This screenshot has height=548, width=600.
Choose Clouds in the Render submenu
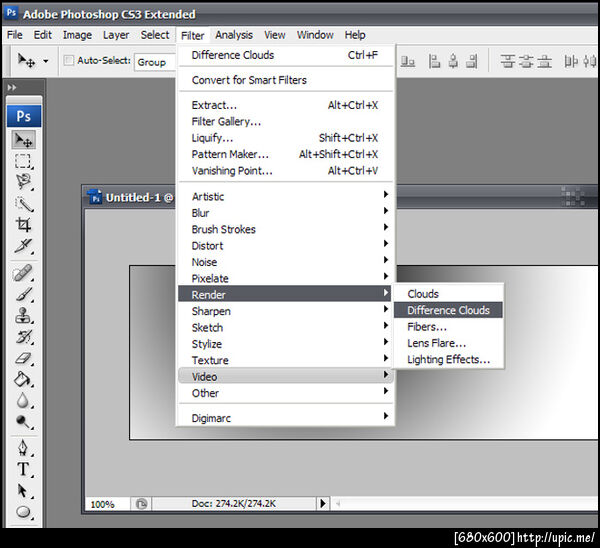pyautogui.click(x=448, y=294)
